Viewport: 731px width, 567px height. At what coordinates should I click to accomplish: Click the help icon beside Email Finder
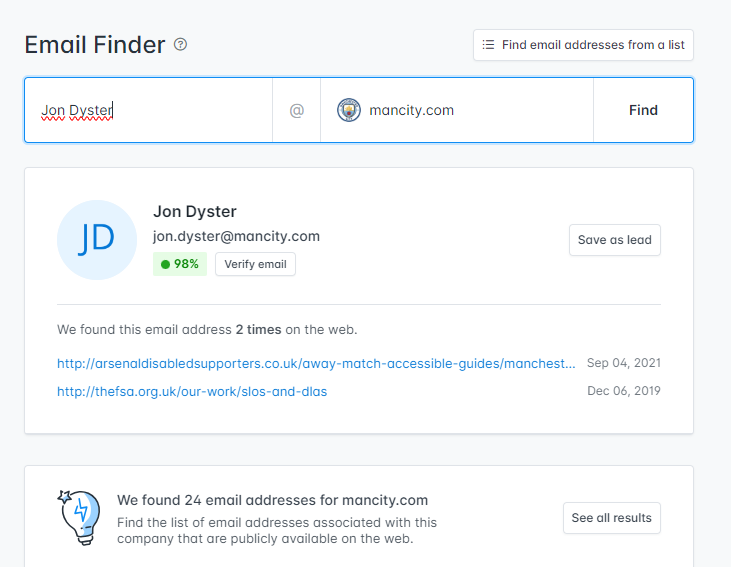tap(180, 45)
